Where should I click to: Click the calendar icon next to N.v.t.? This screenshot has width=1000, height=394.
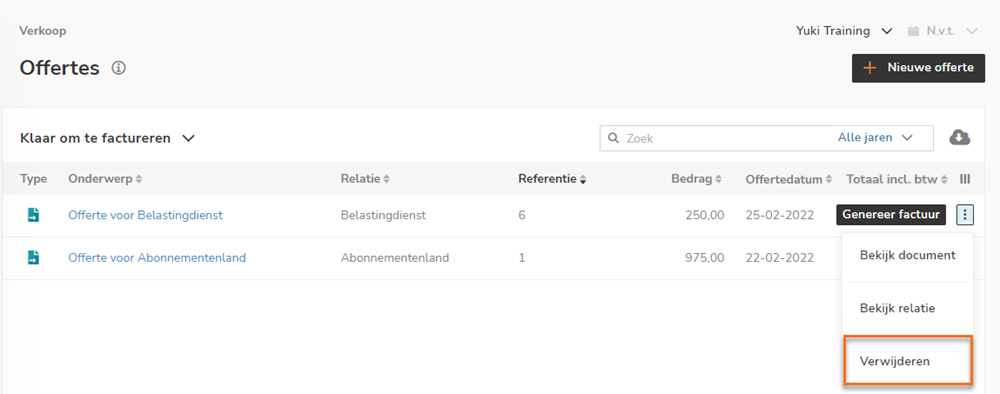point(913,31)
